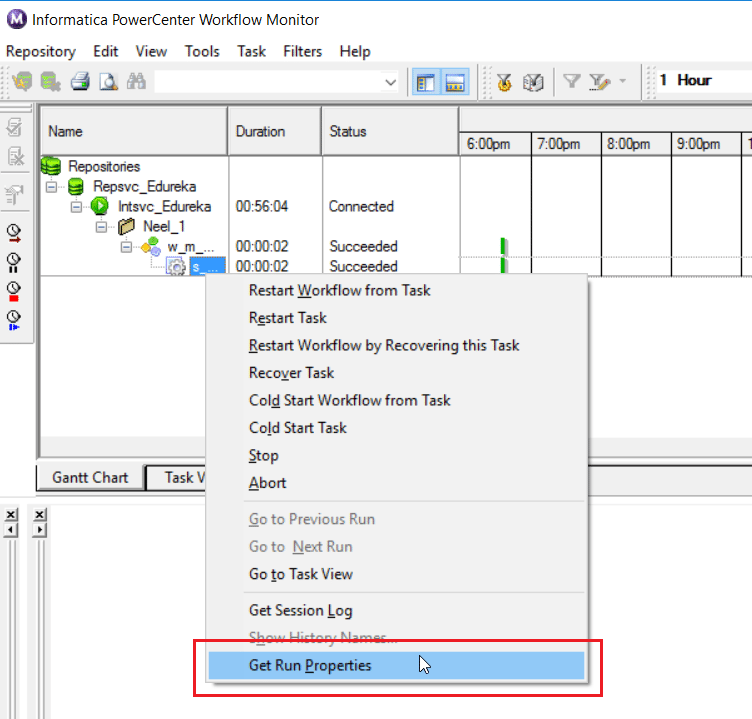Open the small arrow dropdown beside filters
The height and width of the screenshot is (719, 752).
pyautogui.click(x=623, y=81)
